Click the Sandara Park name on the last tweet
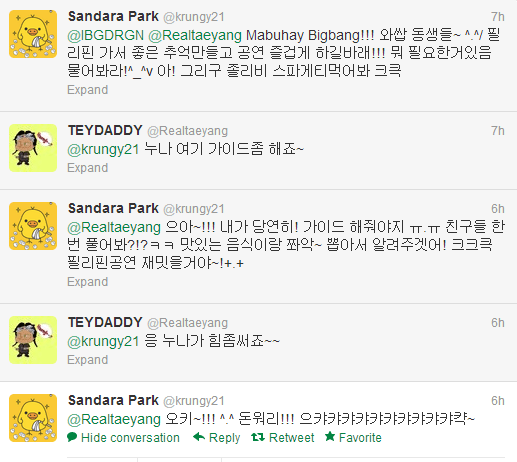517x462 pixels. 113,400
